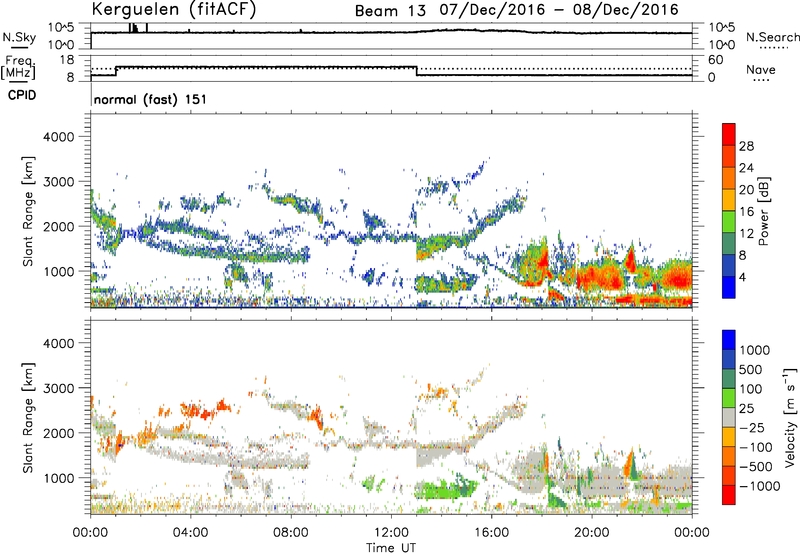800x554 pixels.
Task: Pick the red top segment of Power colorbar
Action: tap(729, 135)
